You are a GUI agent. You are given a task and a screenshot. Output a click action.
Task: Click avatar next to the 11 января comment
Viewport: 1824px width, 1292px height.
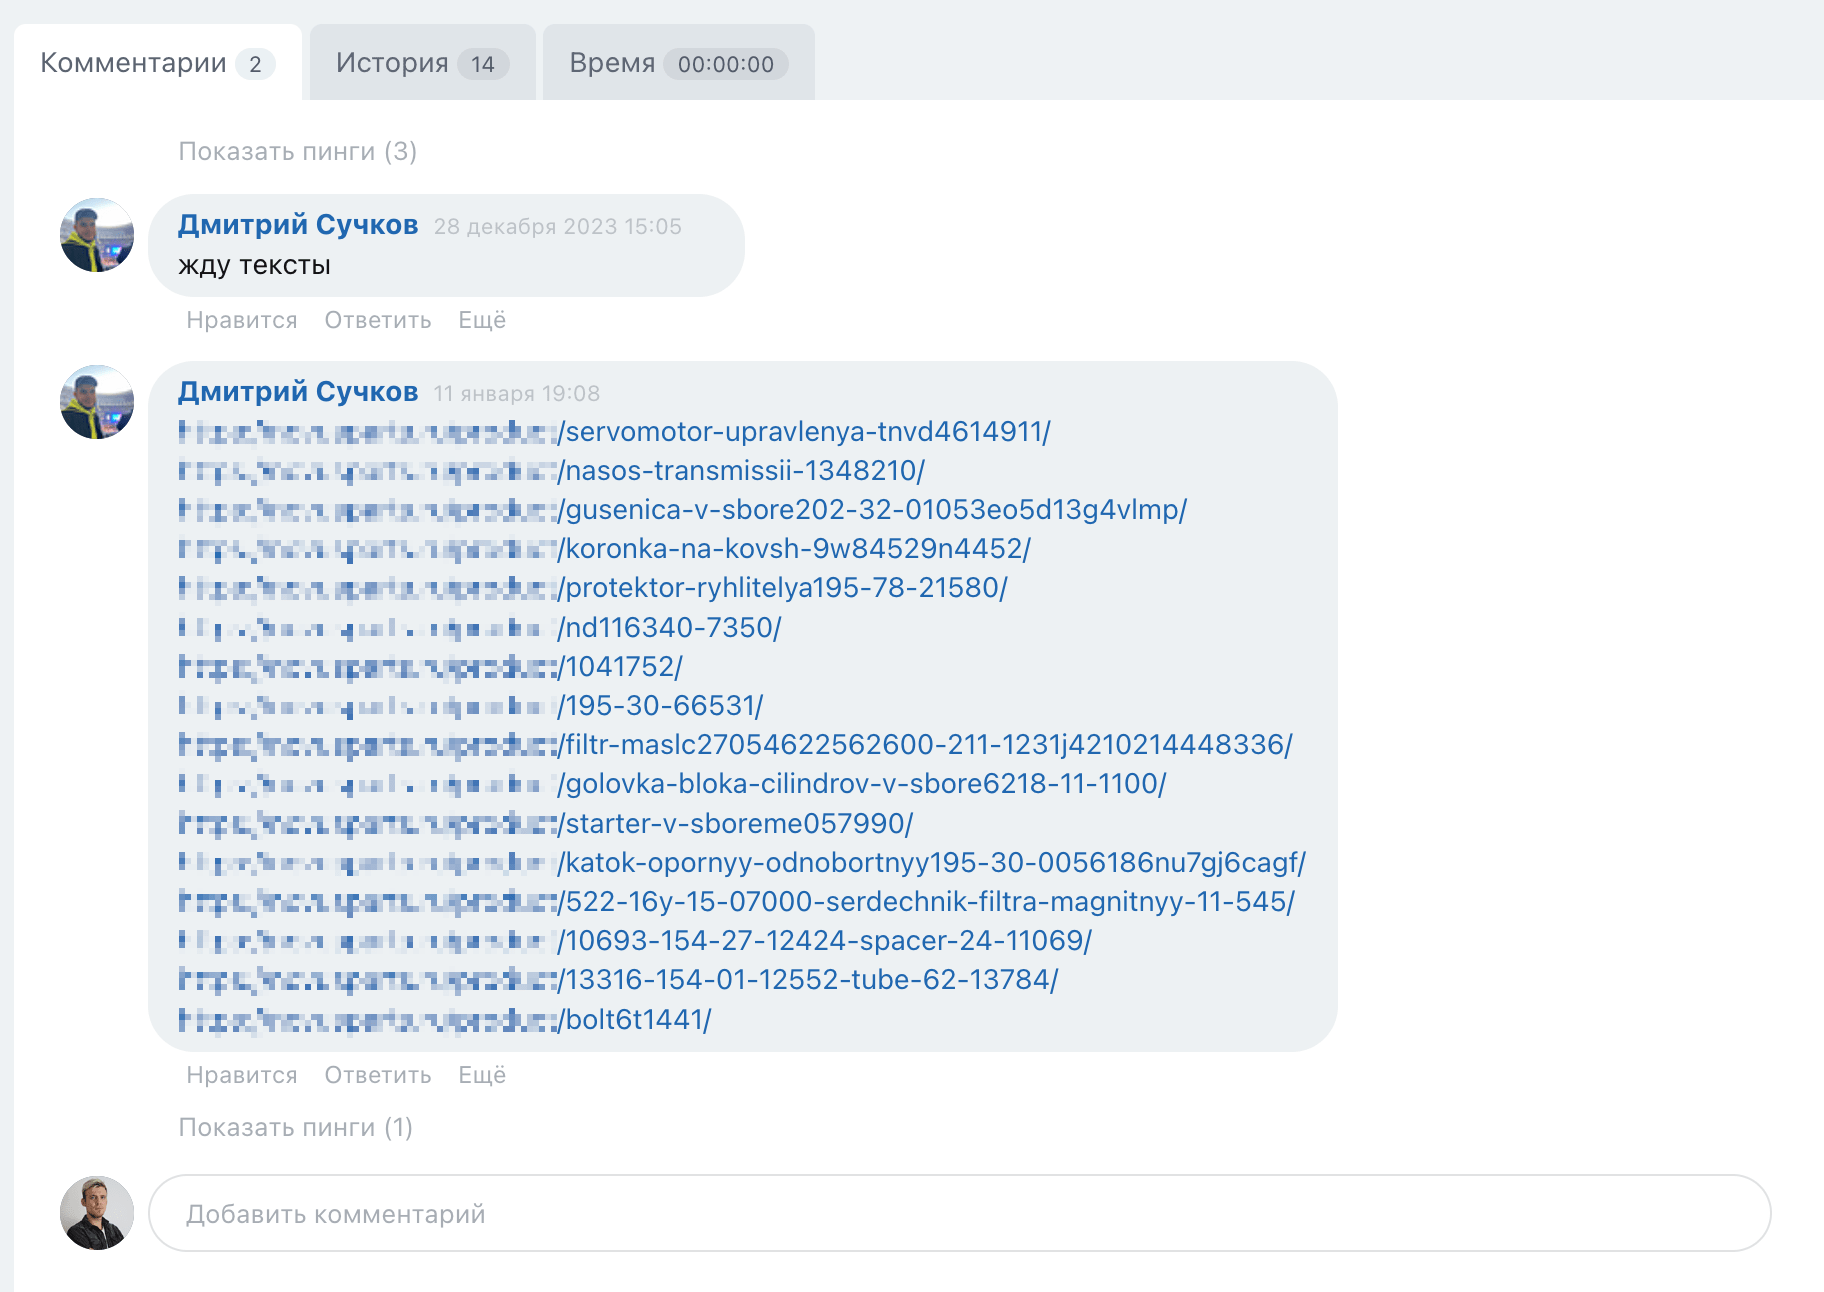97,402
